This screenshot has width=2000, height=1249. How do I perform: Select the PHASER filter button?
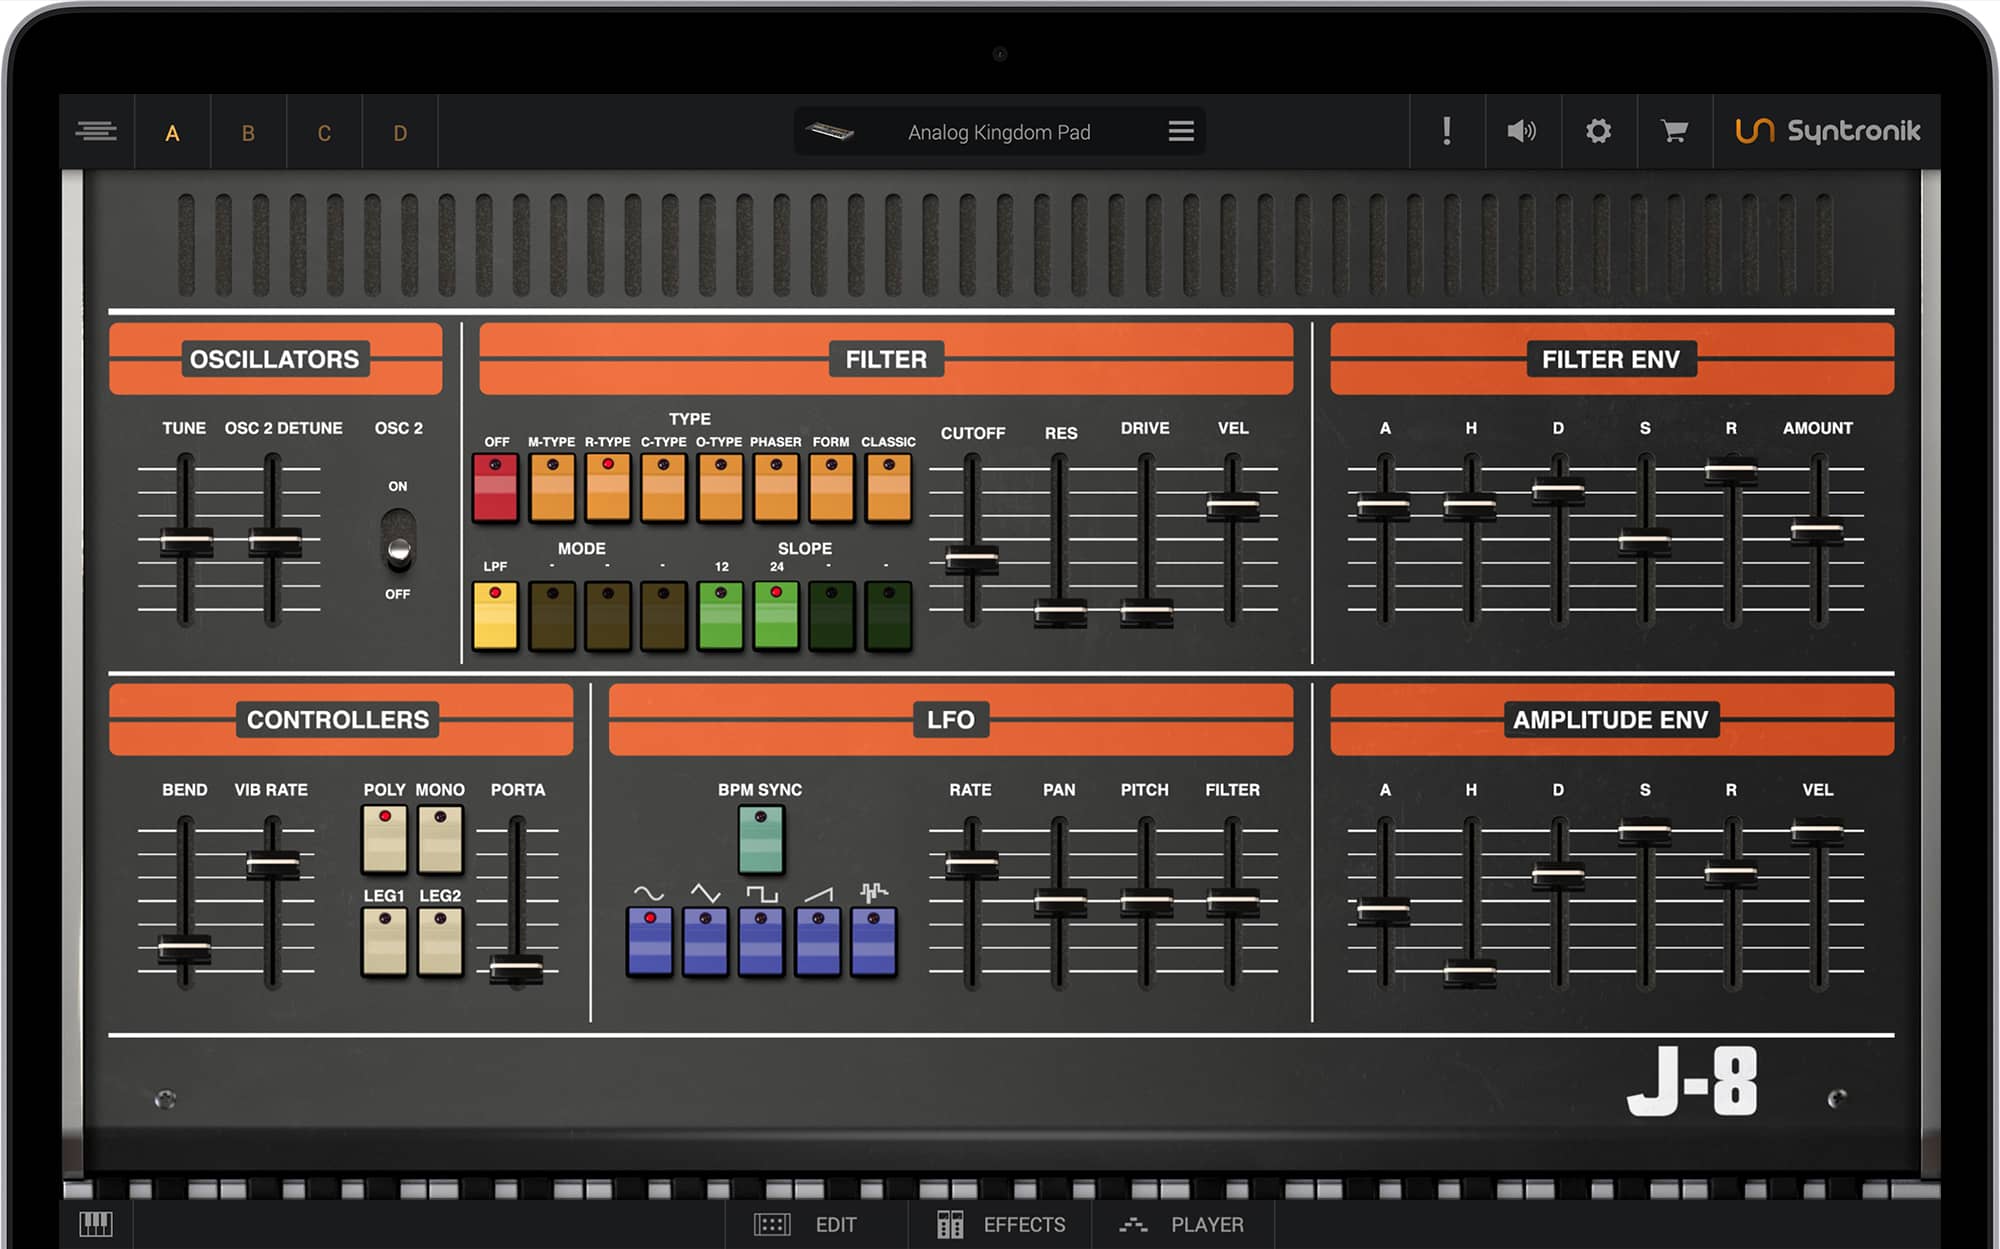pos(776,487)
